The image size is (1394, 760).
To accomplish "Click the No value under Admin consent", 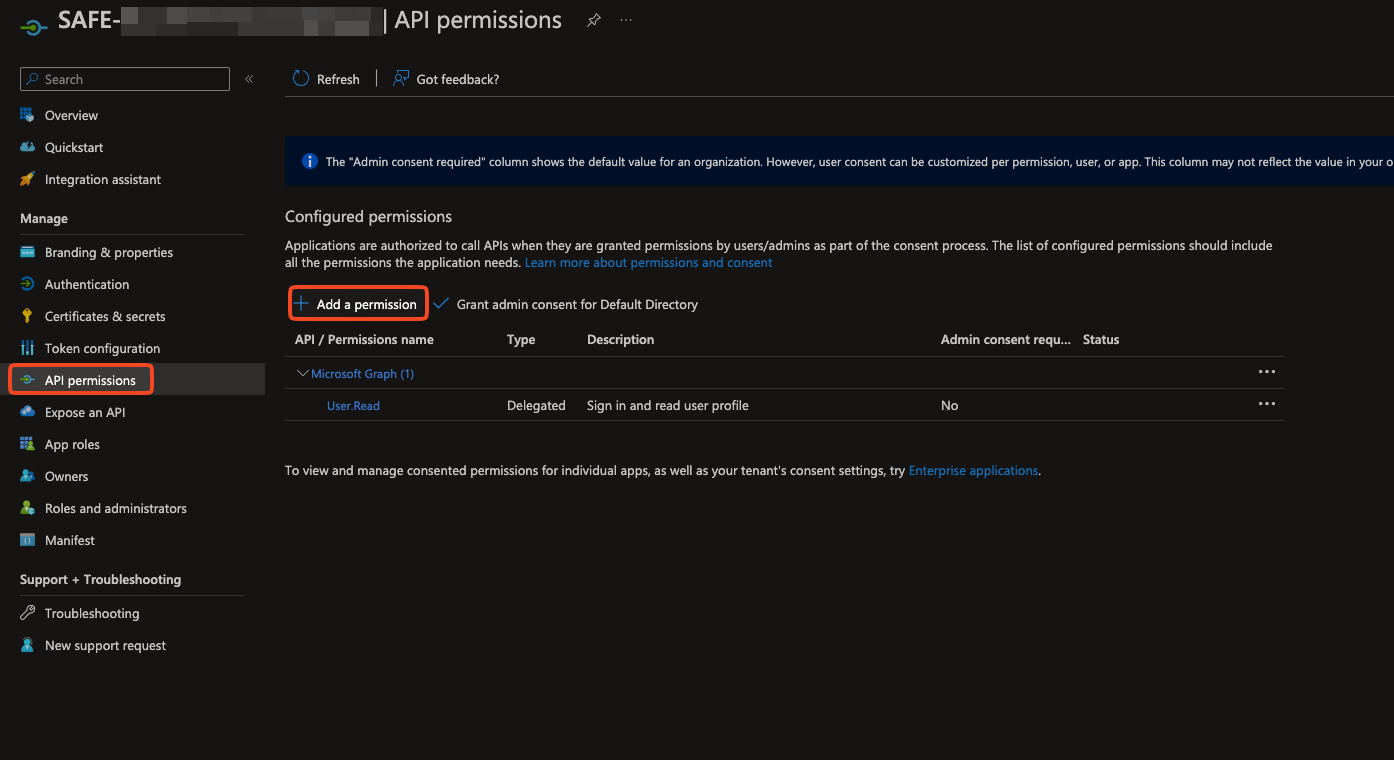I will coord(949,405).
